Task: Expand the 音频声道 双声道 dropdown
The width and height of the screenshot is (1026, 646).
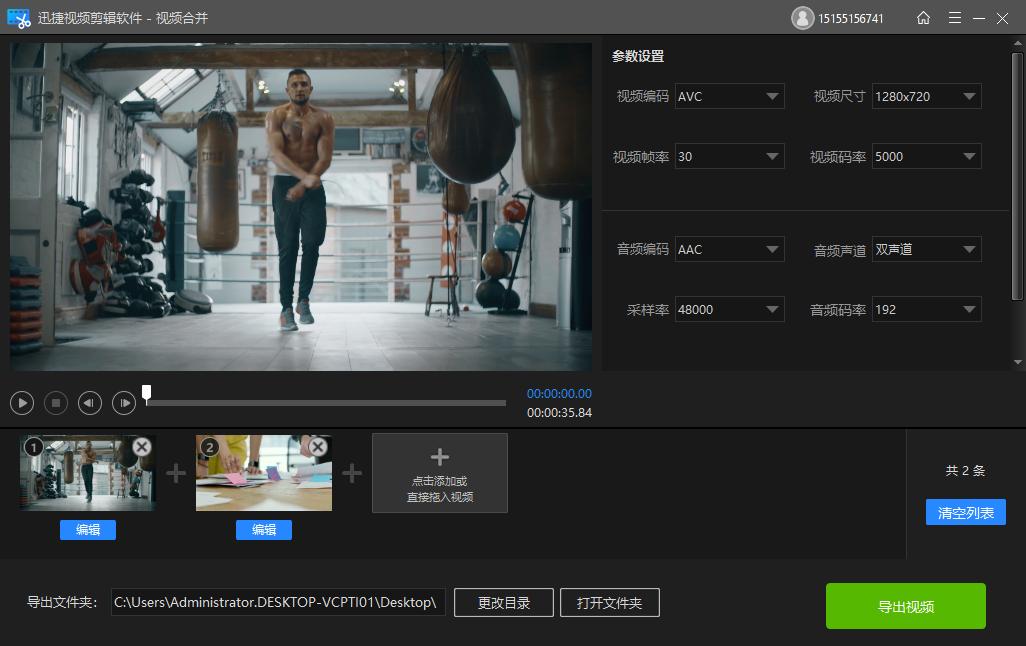Action: 926,249
